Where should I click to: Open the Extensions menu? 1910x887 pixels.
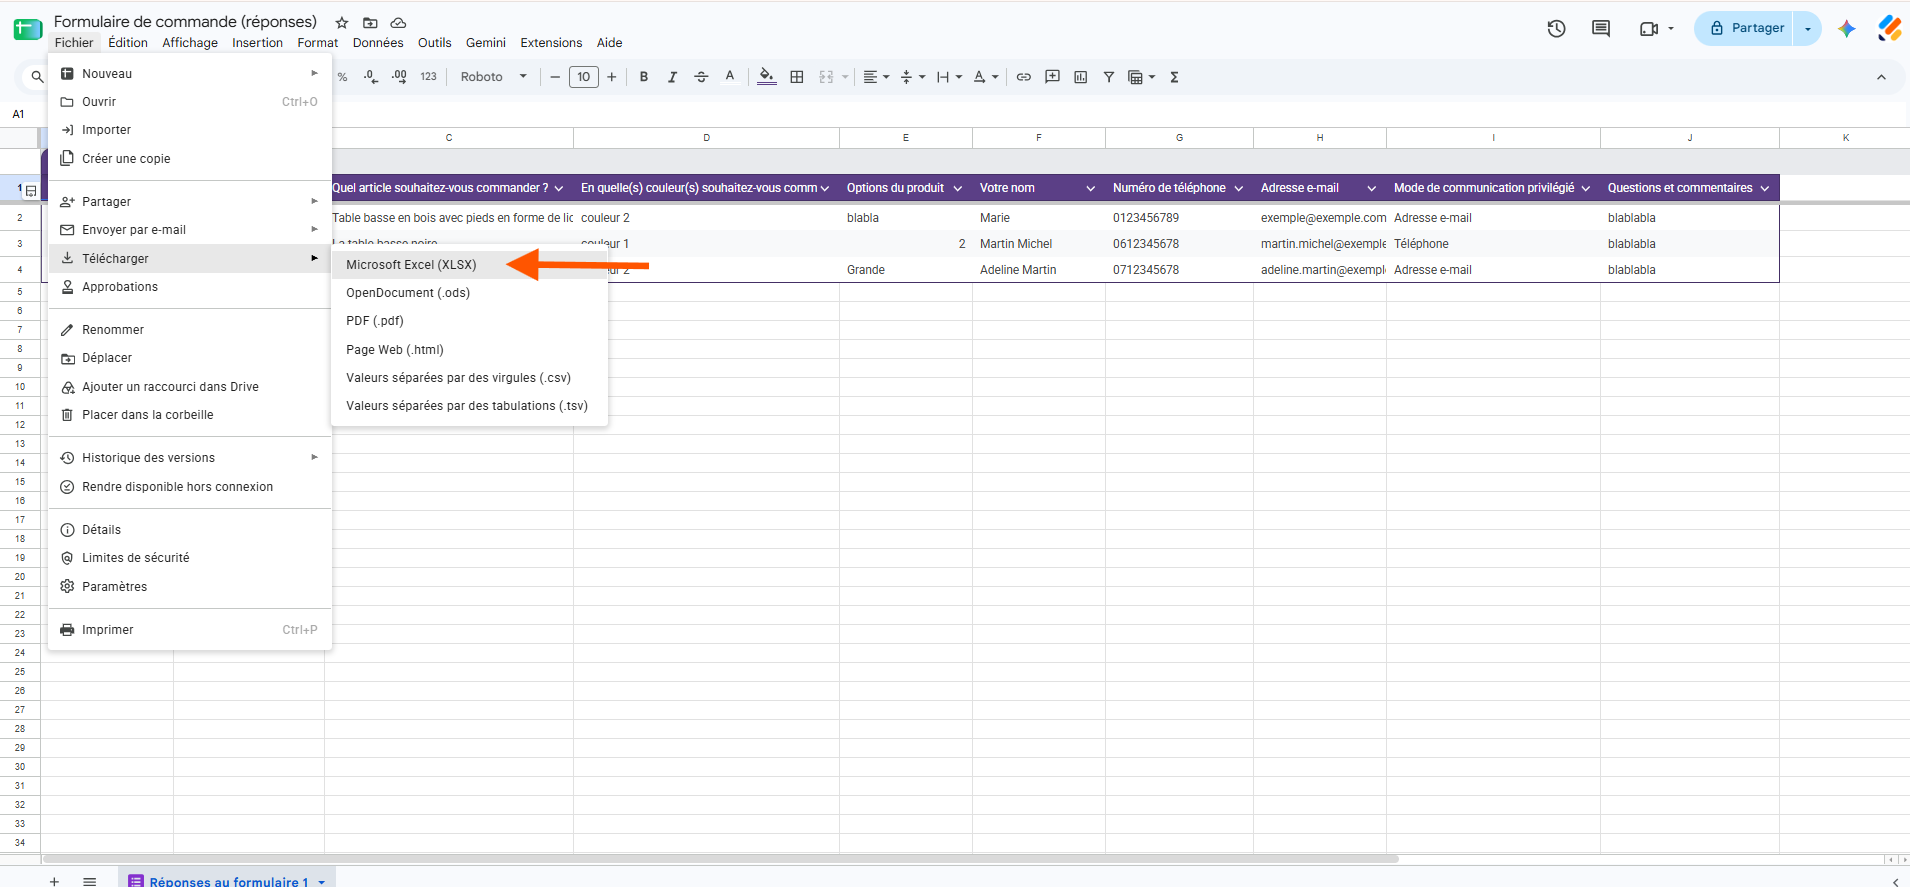pos(551,43)
